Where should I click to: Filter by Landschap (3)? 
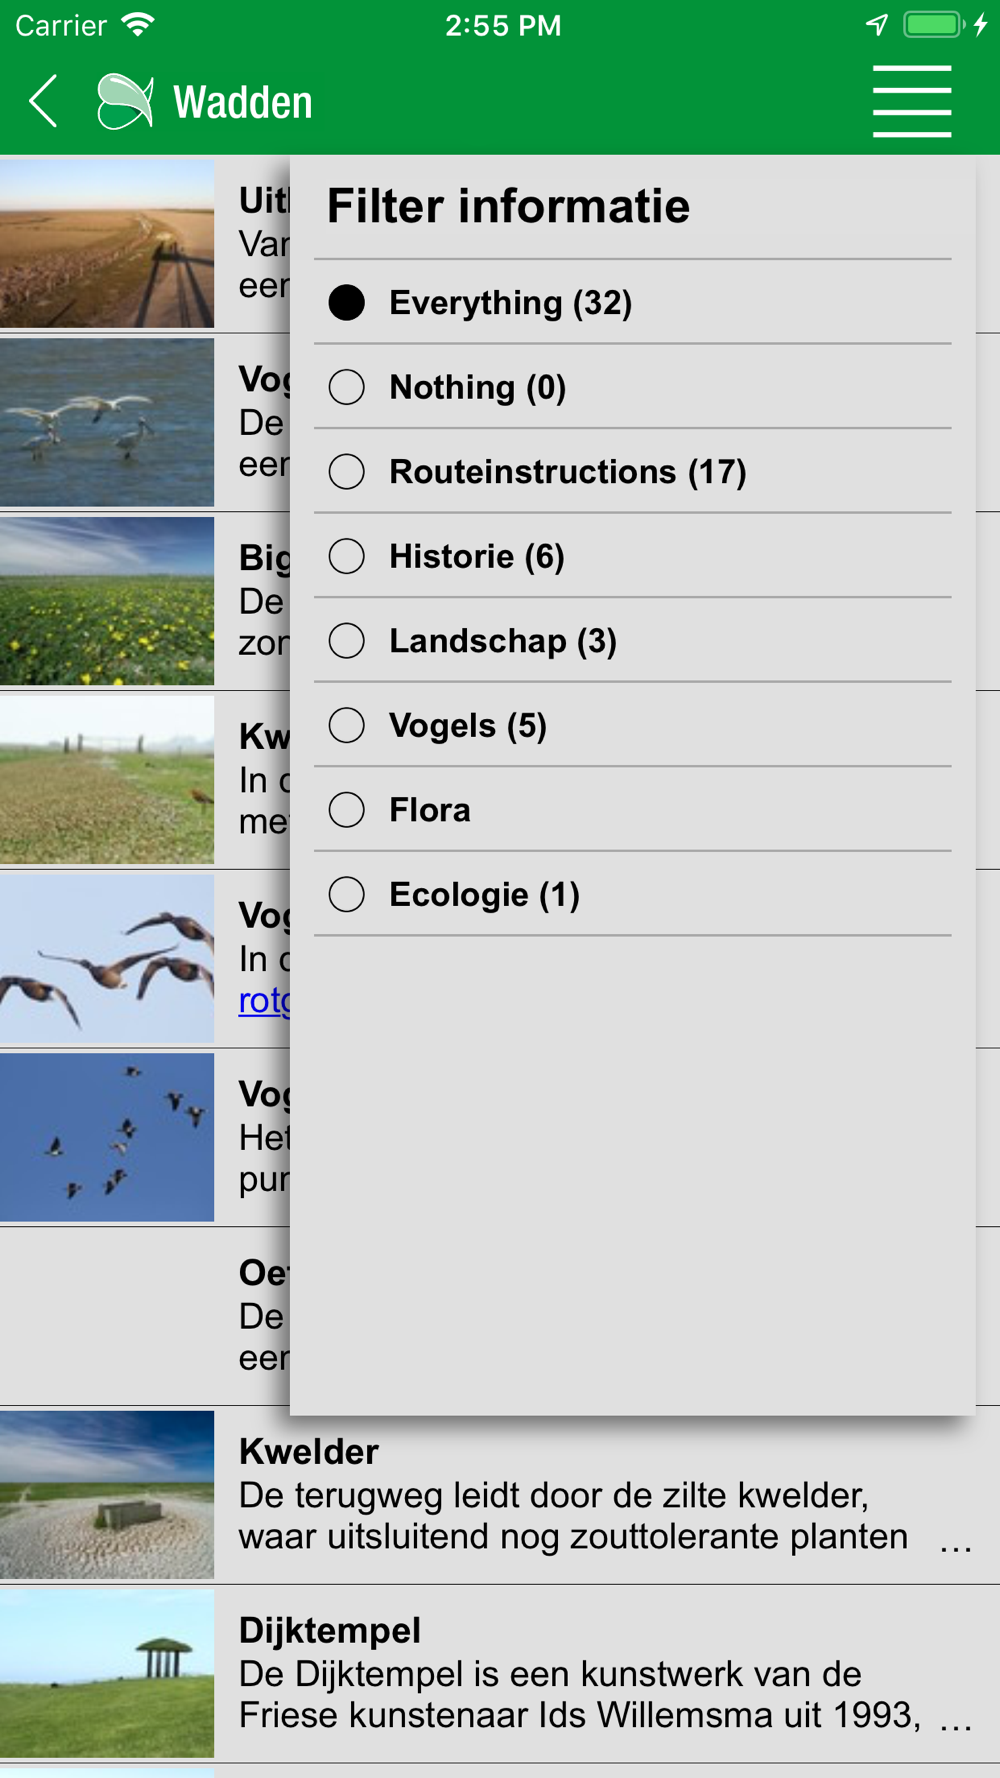[x=632, y=640]
